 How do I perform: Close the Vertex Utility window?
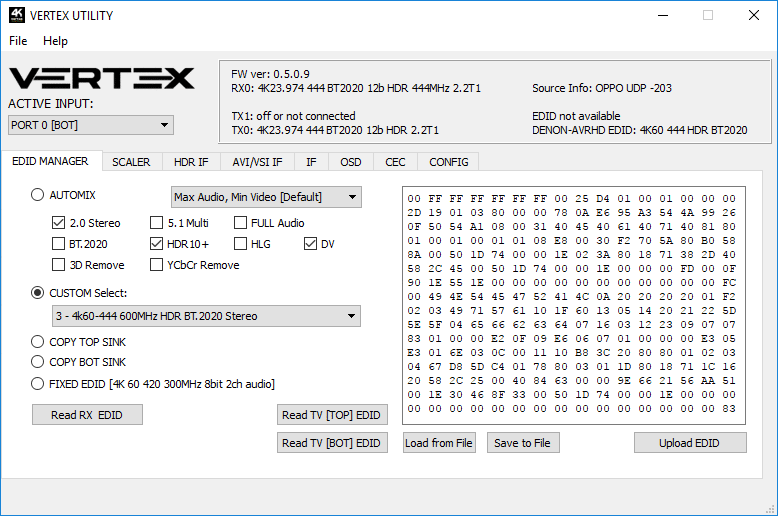[754, 15]
